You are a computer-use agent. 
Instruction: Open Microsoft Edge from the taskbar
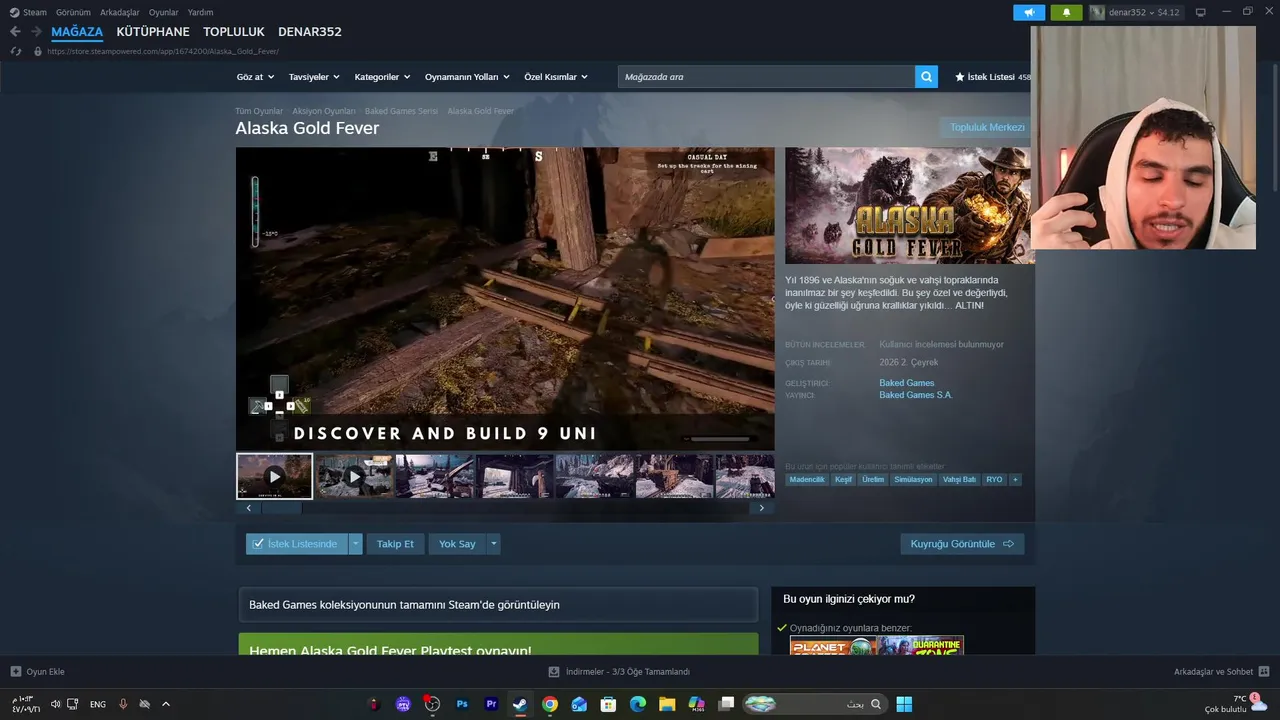coord(638,704)
